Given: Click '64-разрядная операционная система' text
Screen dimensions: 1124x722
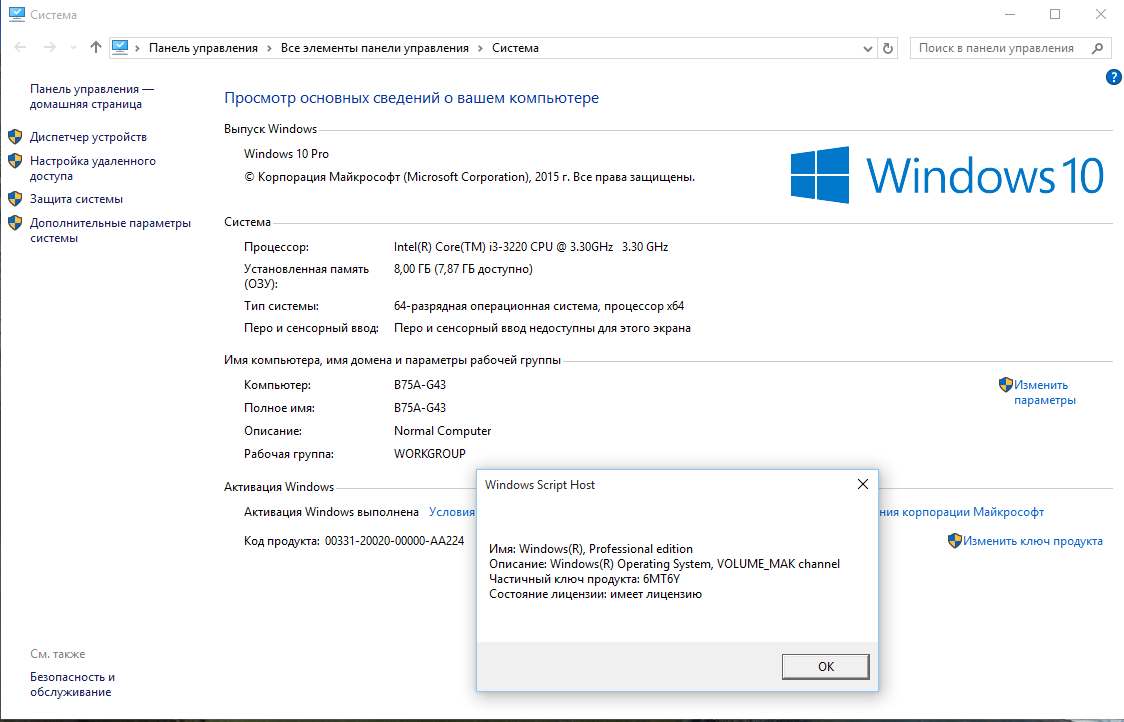Looking at the screenshot, I should point(538,306).
